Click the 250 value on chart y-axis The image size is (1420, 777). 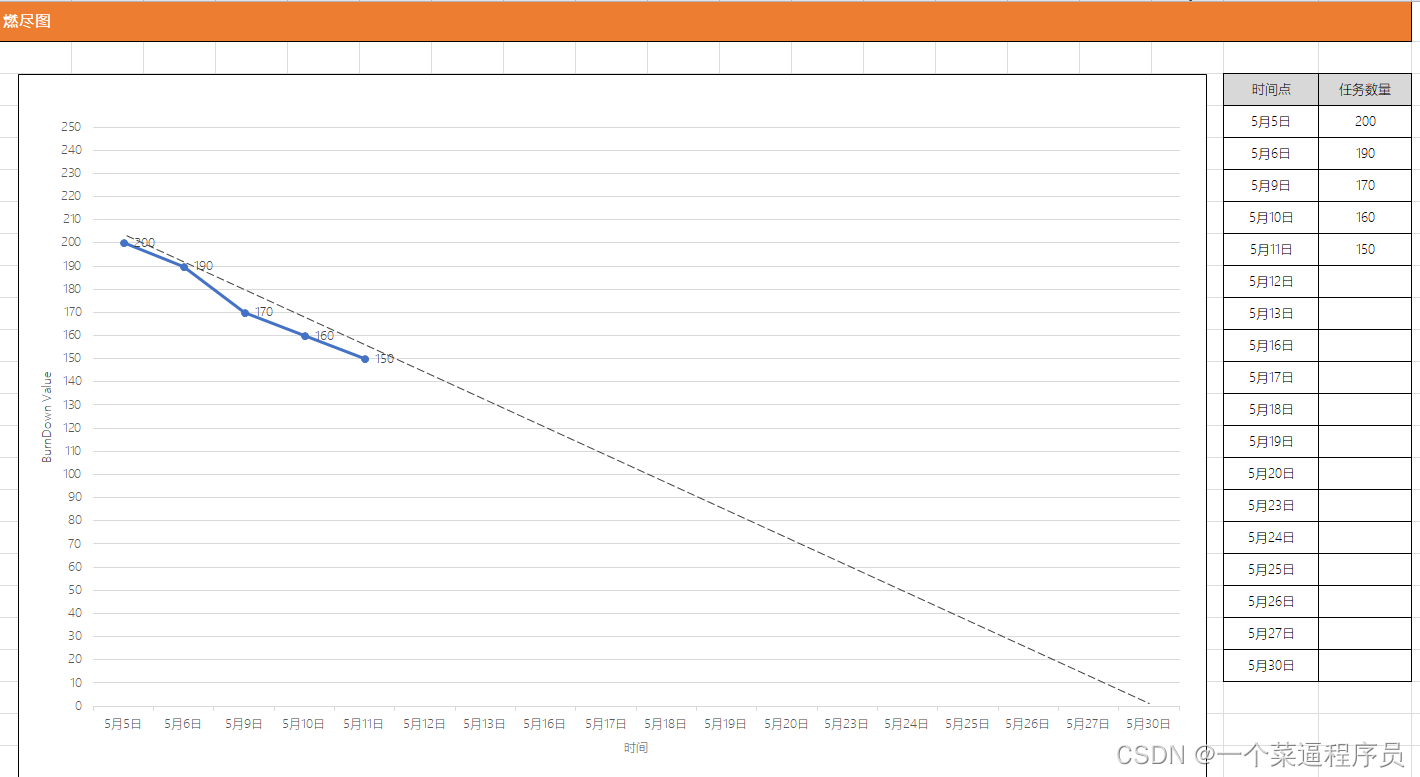pyautogui.click(x=71, y=127)
